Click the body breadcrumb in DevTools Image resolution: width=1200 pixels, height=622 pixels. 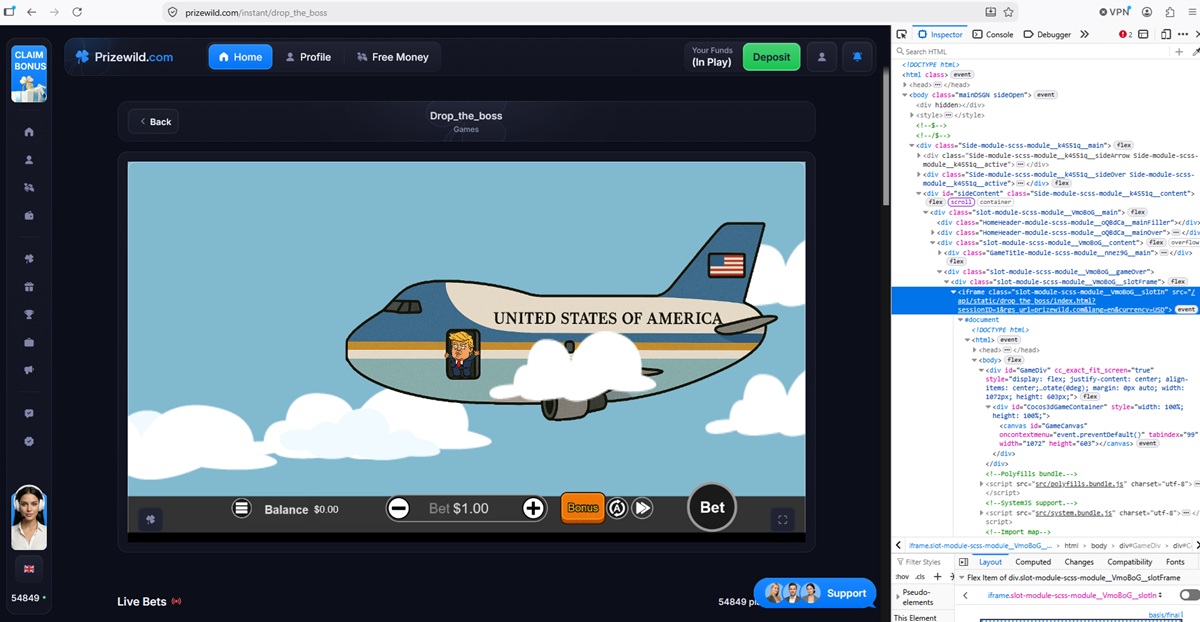click(1099, 546)
